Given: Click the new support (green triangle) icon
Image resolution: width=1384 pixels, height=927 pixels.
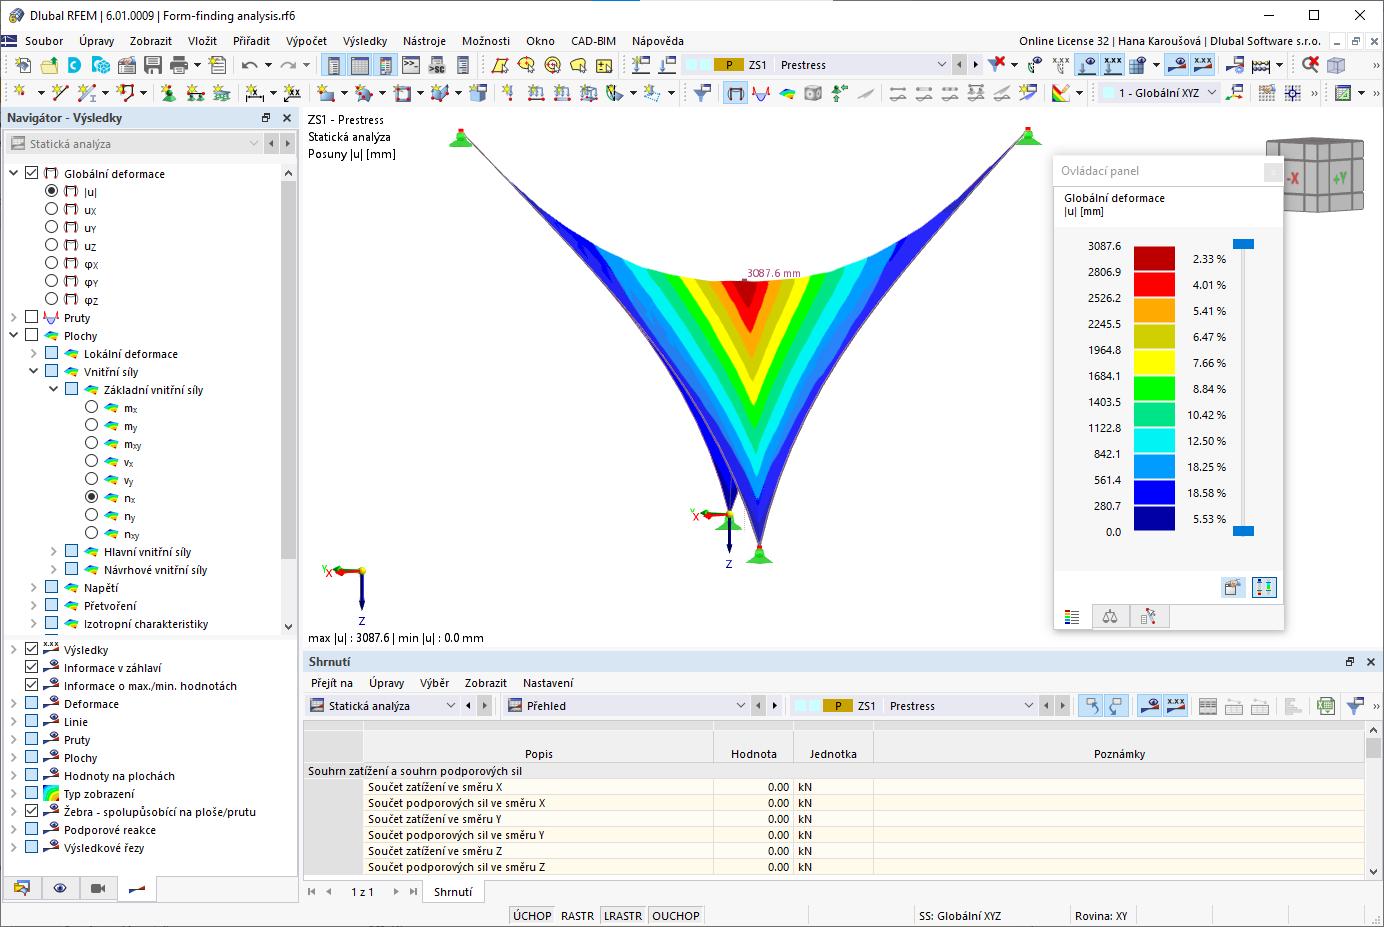Looking at the screenshot, I should (x=168, y=93).
